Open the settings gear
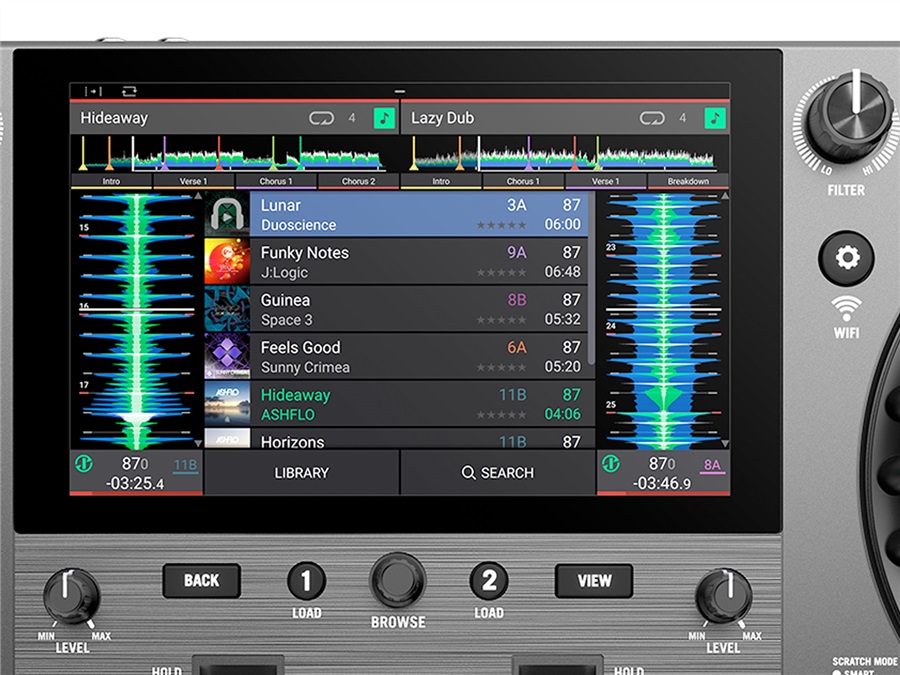The image size is (900, 675). pyautogui.click(x=847, y=257)
